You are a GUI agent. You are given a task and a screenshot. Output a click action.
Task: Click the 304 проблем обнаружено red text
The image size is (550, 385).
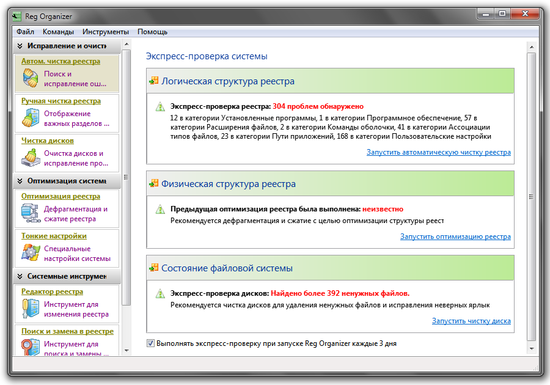click(318, 106)
